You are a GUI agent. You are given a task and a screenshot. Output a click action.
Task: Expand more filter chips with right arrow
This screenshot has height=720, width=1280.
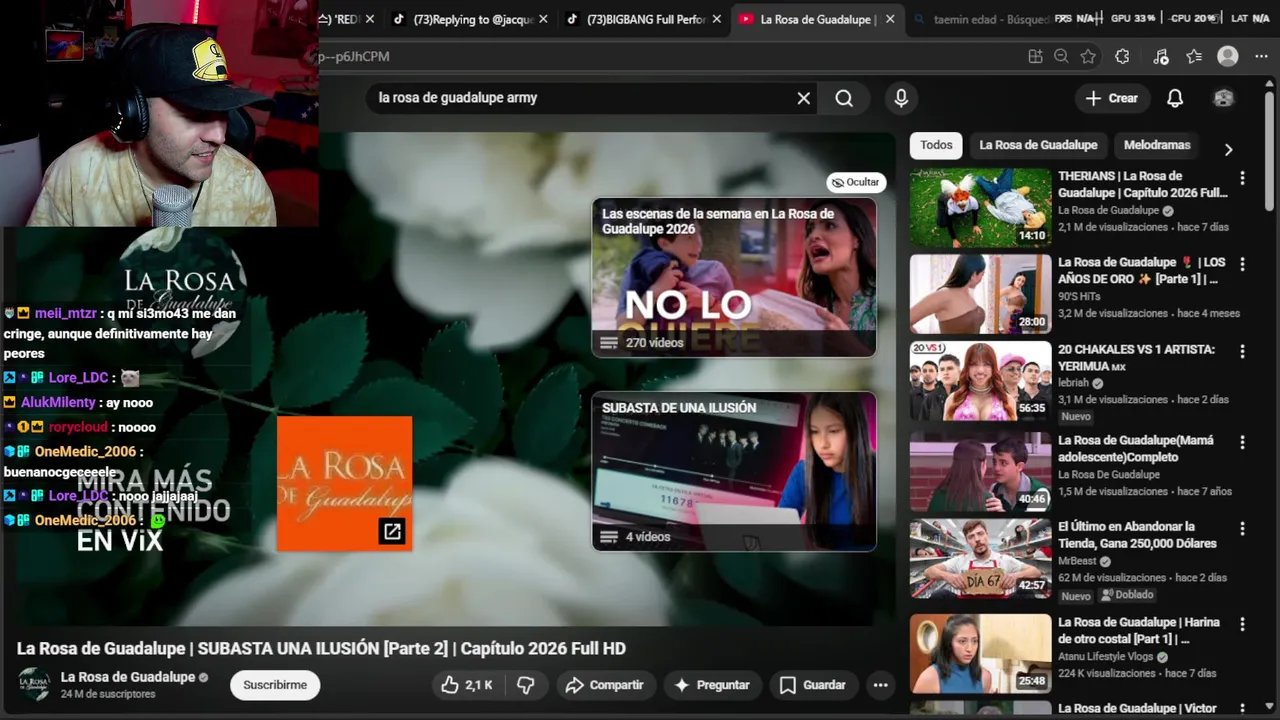point(1228,149)
